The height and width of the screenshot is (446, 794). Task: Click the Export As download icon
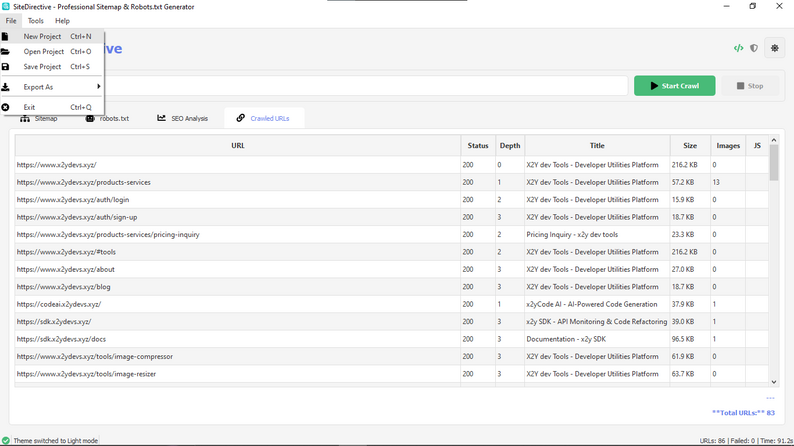coord(5,87)
